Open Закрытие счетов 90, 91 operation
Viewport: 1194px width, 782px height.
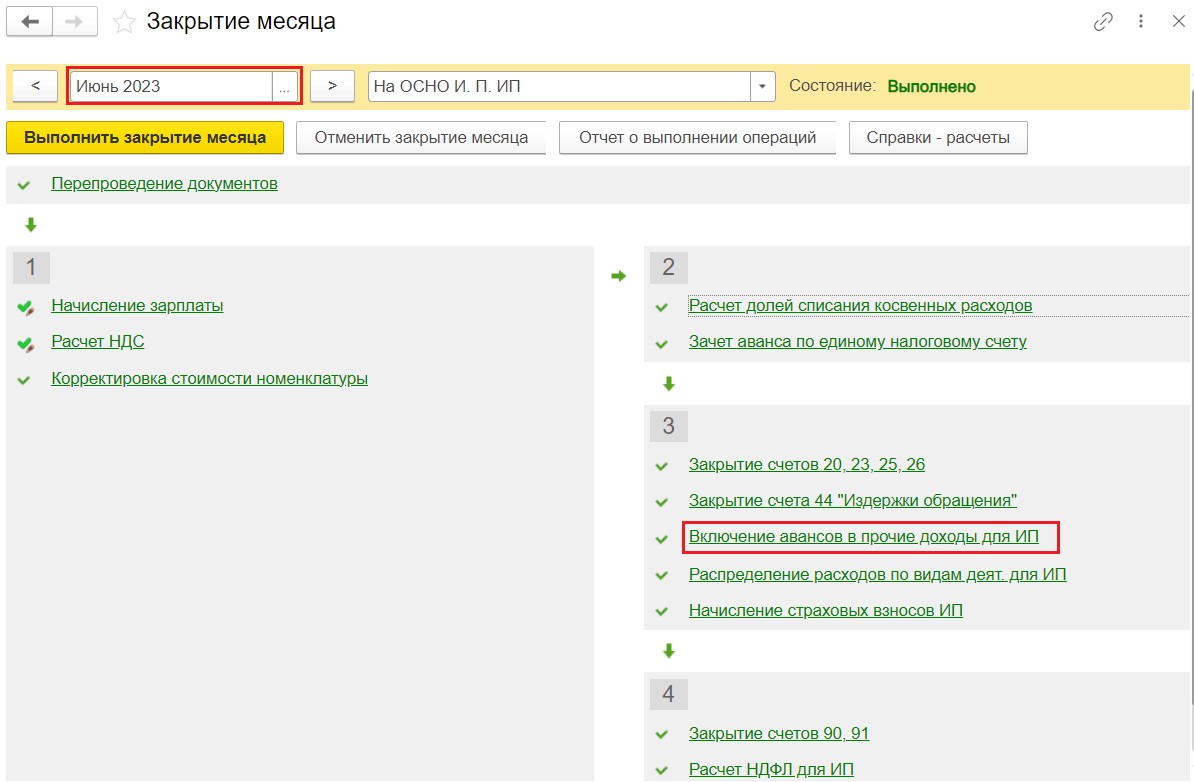tap(779, 733)
